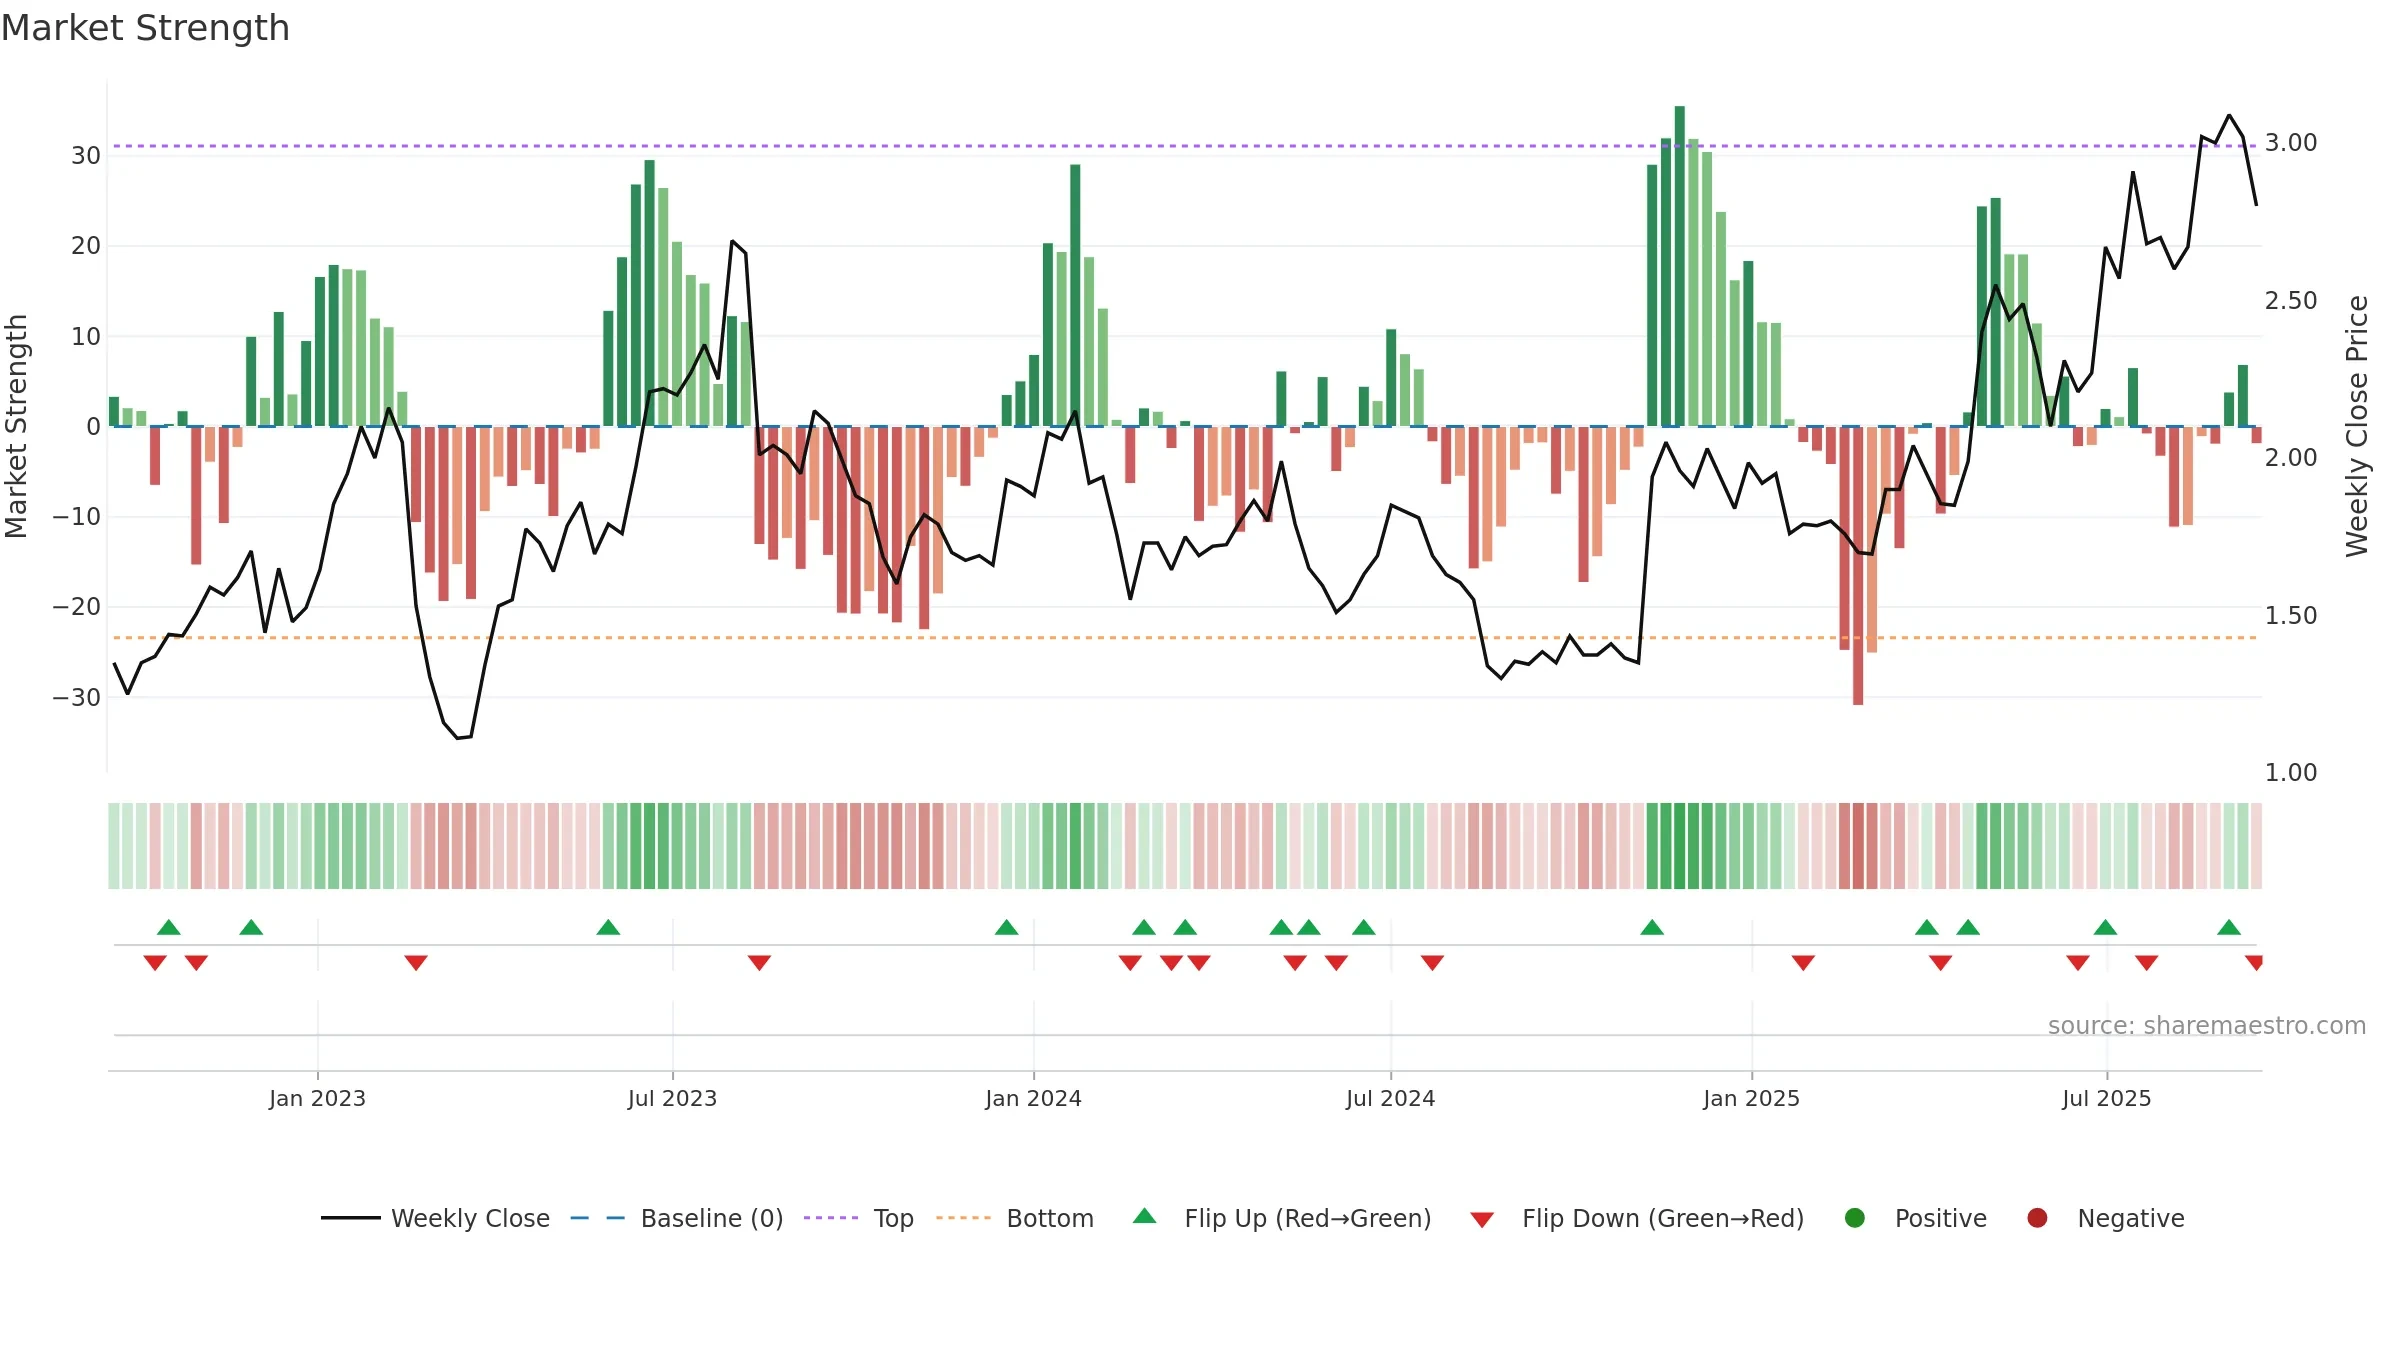Select the green flip-up marker before Jan 2024
The width and height of the screenshot is (2400, 1350).
tap(1006, 927)
